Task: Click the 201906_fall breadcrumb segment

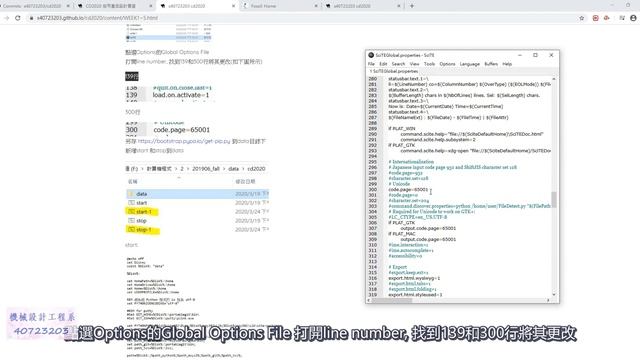Action: pyautogui.click(x=206, y=169)
